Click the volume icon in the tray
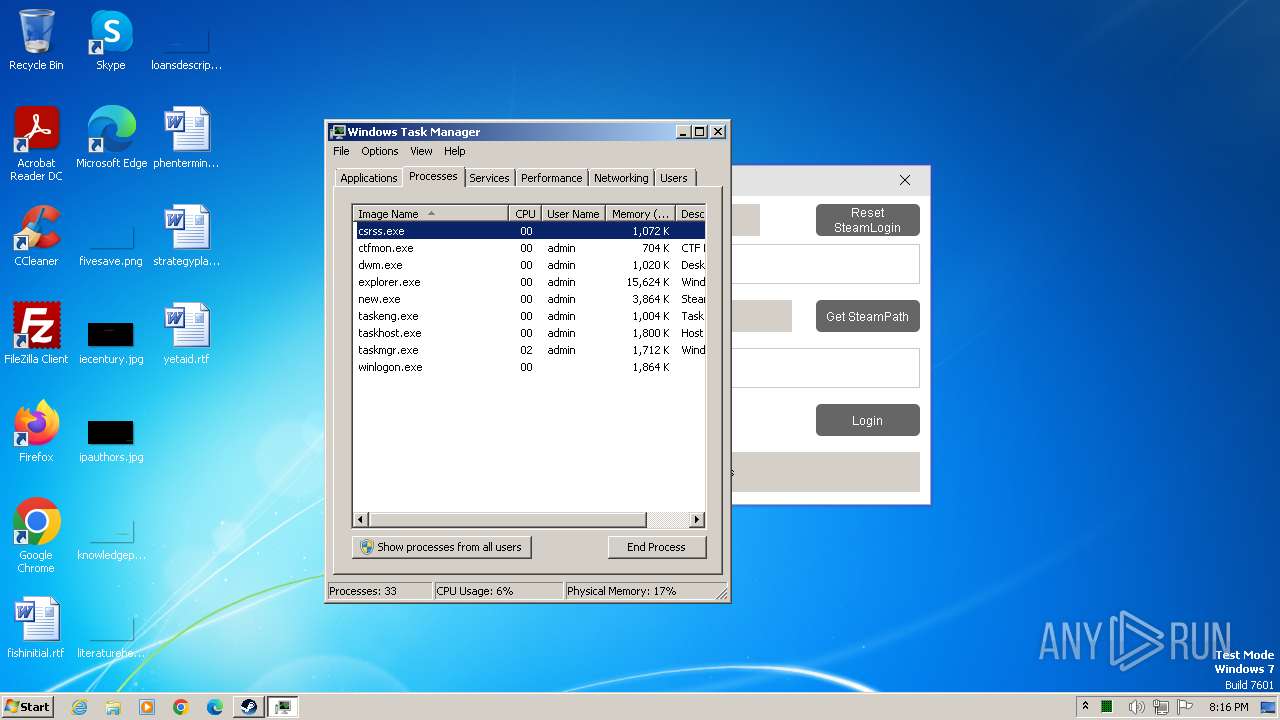Viewport: 1280px width, 720px height. (x=1136, y=707)
